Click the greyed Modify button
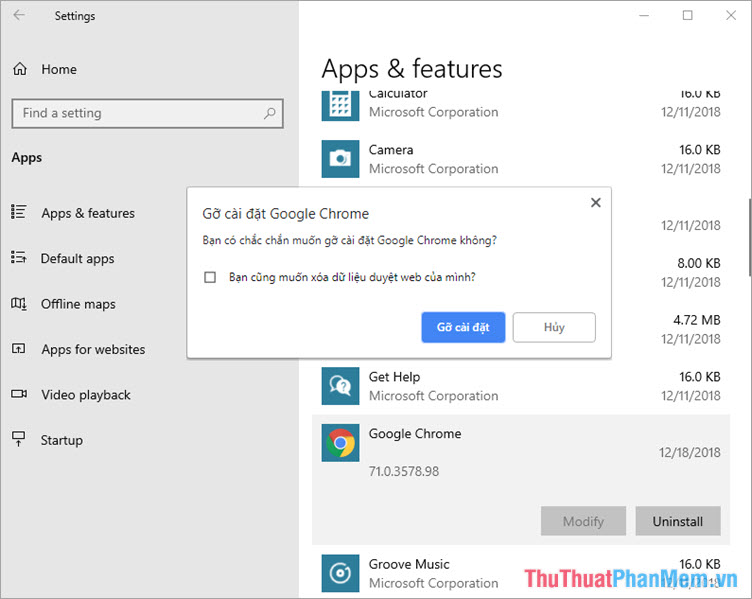 (583, 521)
